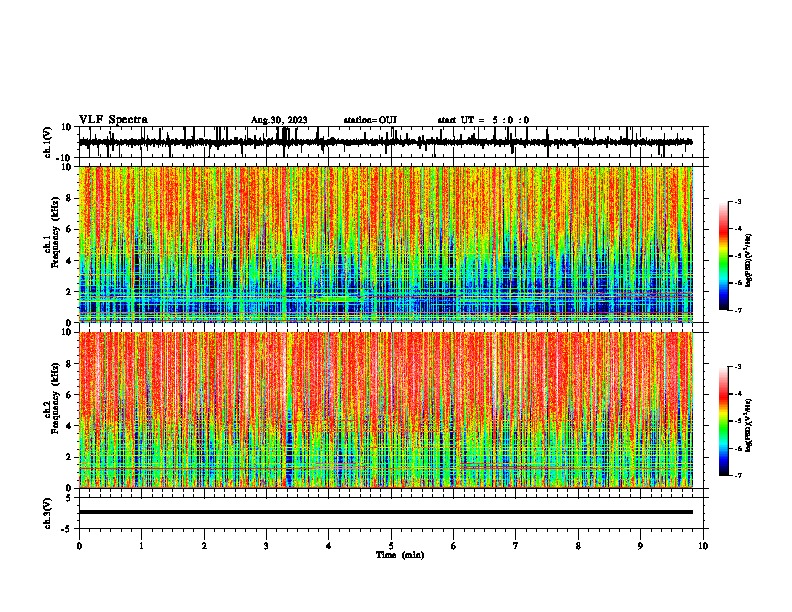This screenshot has height=612, width=792.
Task: Click the '-7' tick on the ch.1 colorbar
Action: click(x=737, y=310)
